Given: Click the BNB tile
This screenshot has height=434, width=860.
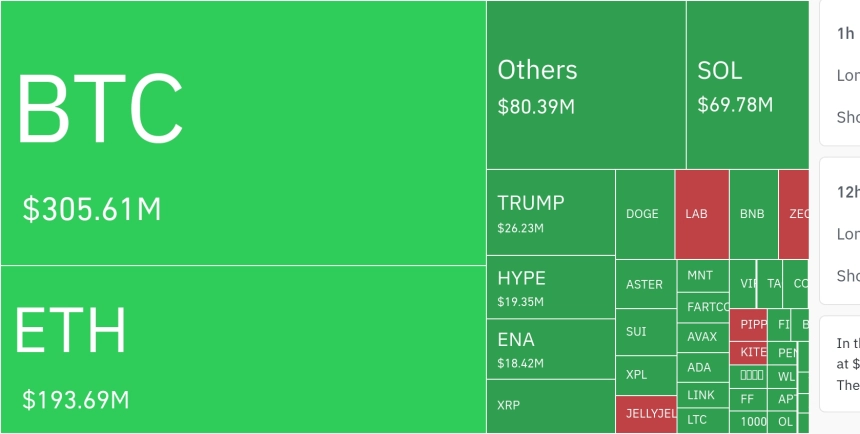Looking at the screenshot, I should [753, 214].
